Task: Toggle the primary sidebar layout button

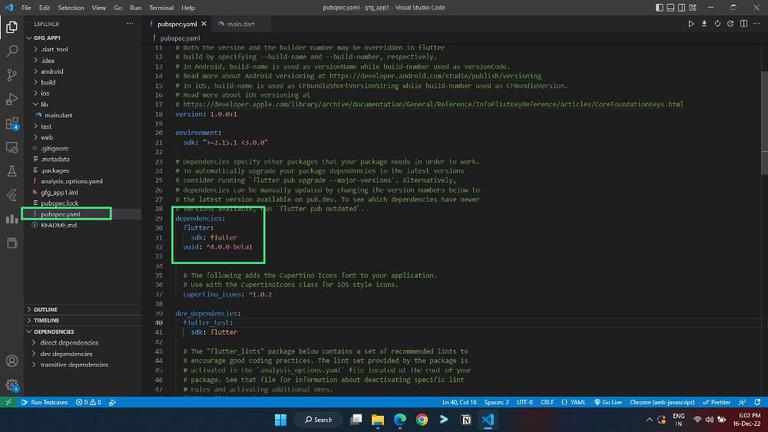Action: (x=660, y=7)
